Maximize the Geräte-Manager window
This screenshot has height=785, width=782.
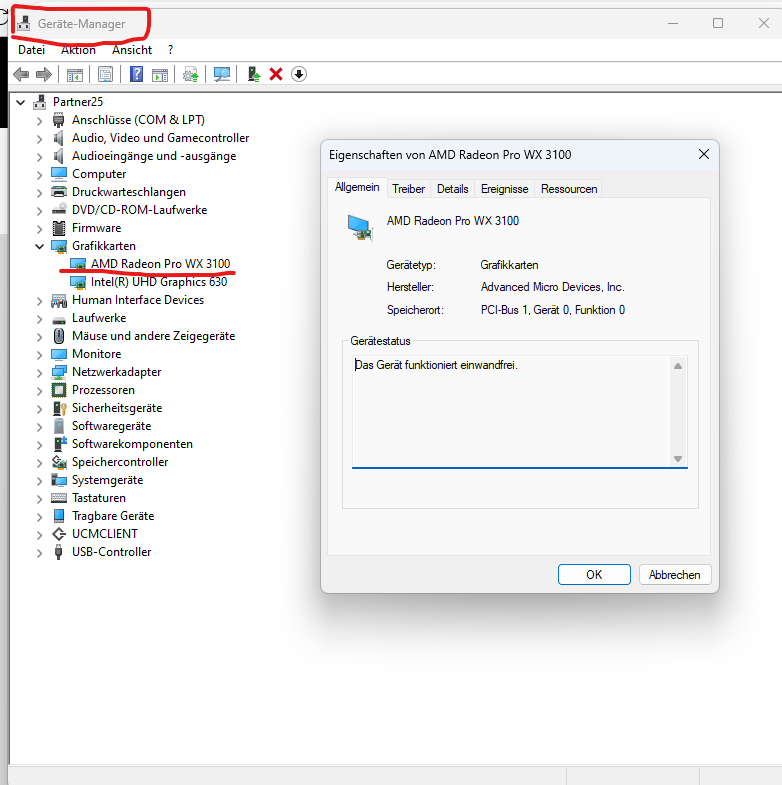pyautogui.click(x=718, y=23)
